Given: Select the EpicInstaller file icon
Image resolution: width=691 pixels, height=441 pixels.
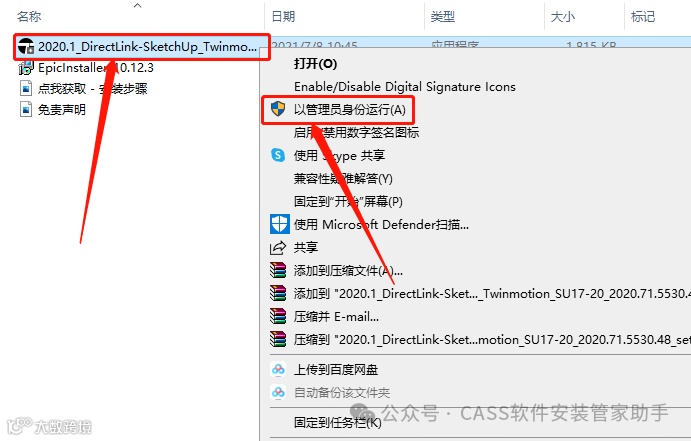Looking at the screenshot, I should pos(26,68).
